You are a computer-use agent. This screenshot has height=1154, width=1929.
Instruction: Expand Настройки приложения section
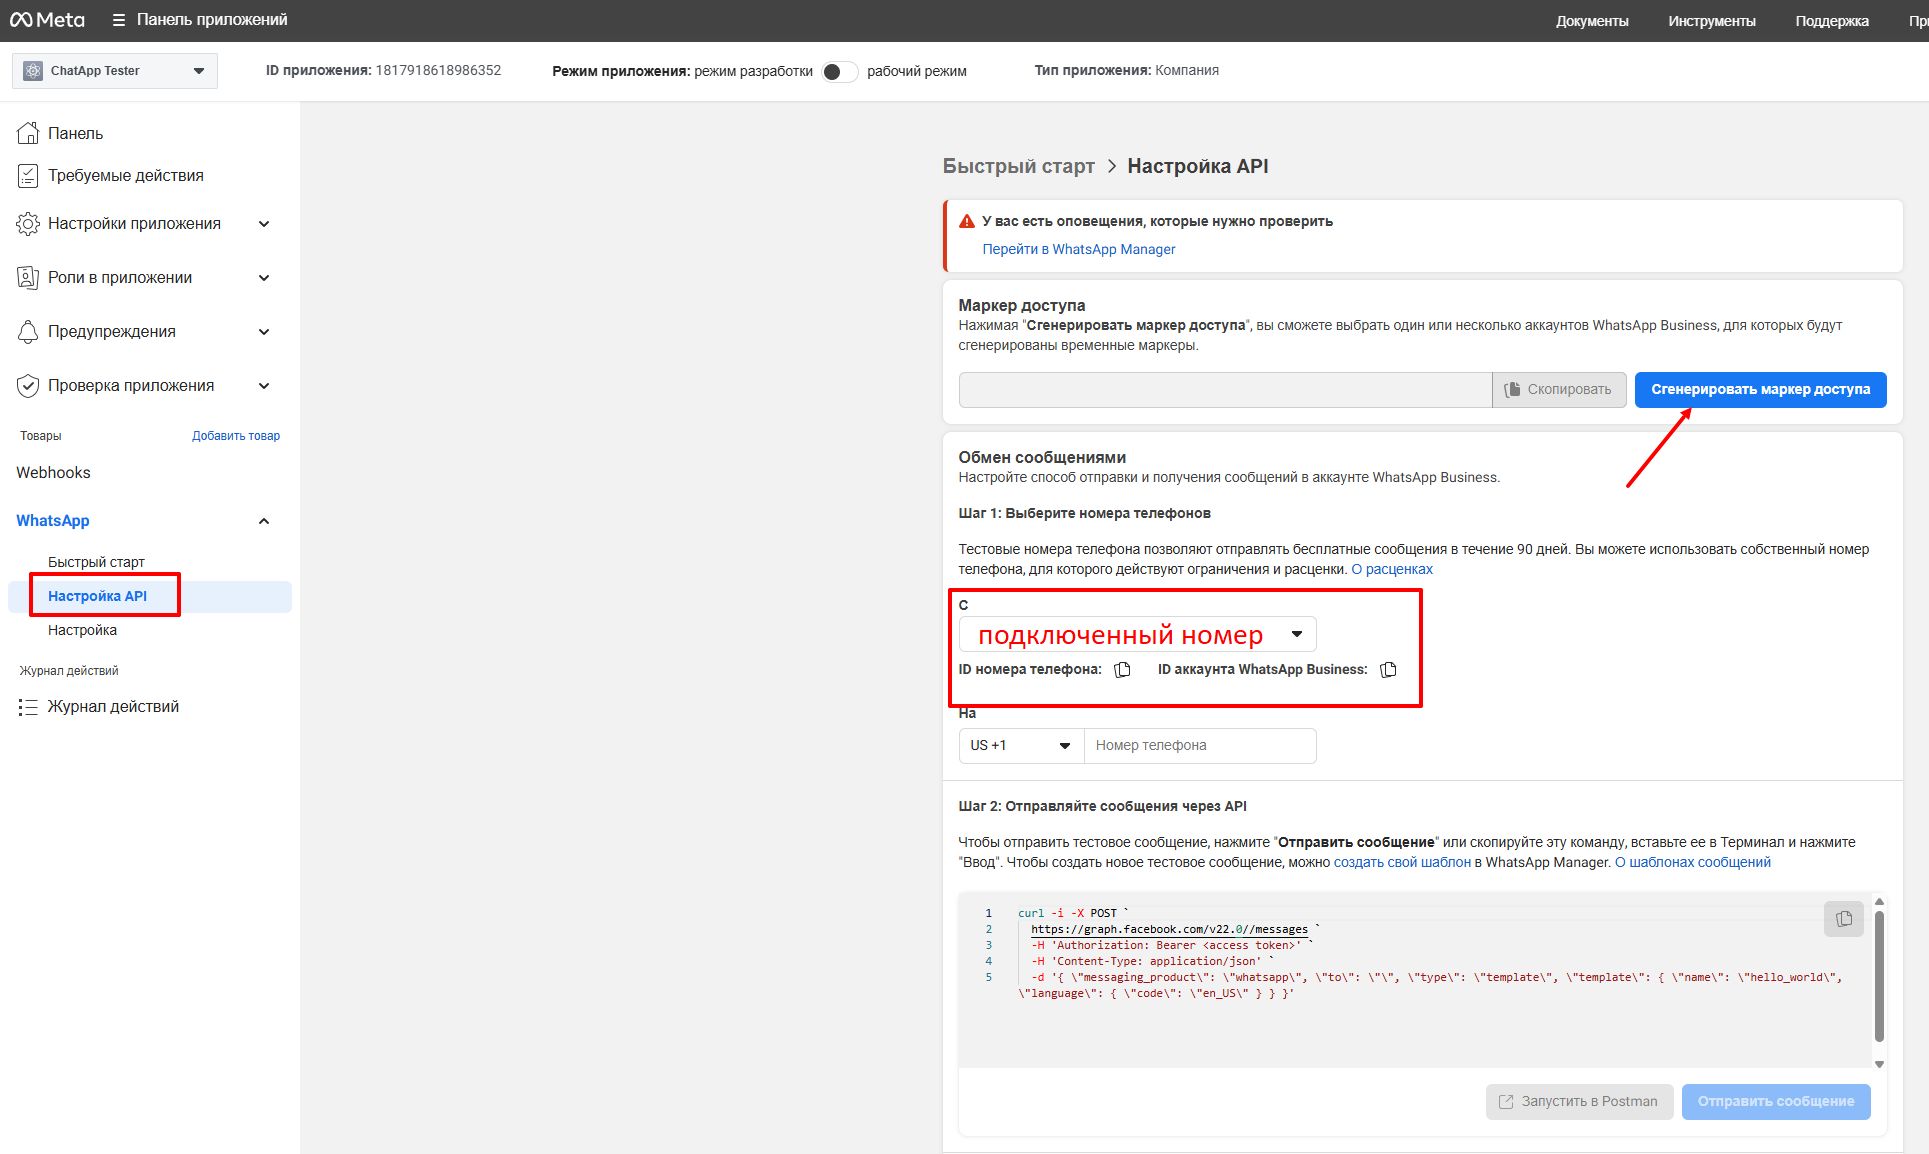(x=264, y=224)
